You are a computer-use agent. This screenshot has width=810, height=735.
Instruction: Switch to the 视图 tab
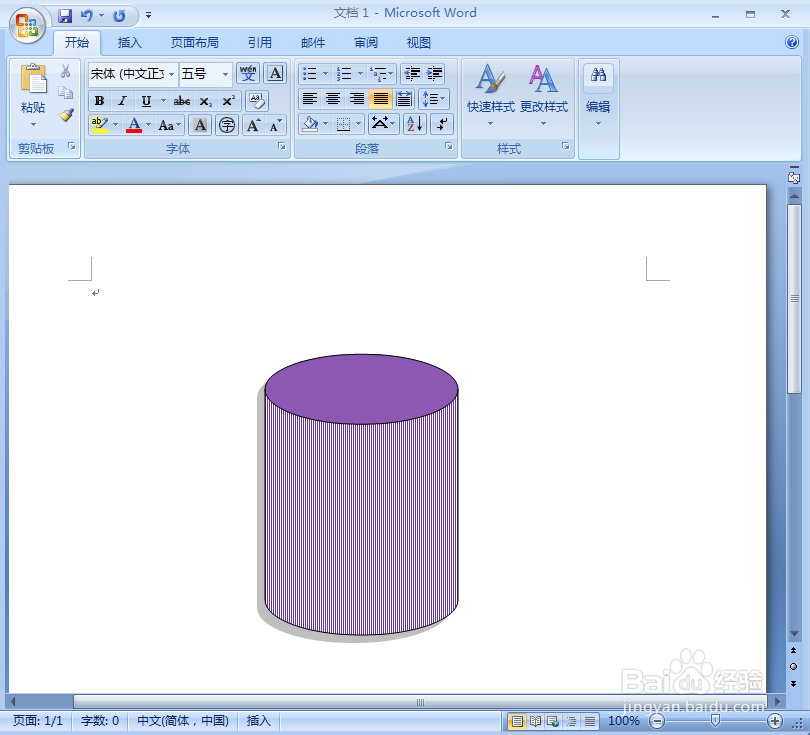point(418,42)
